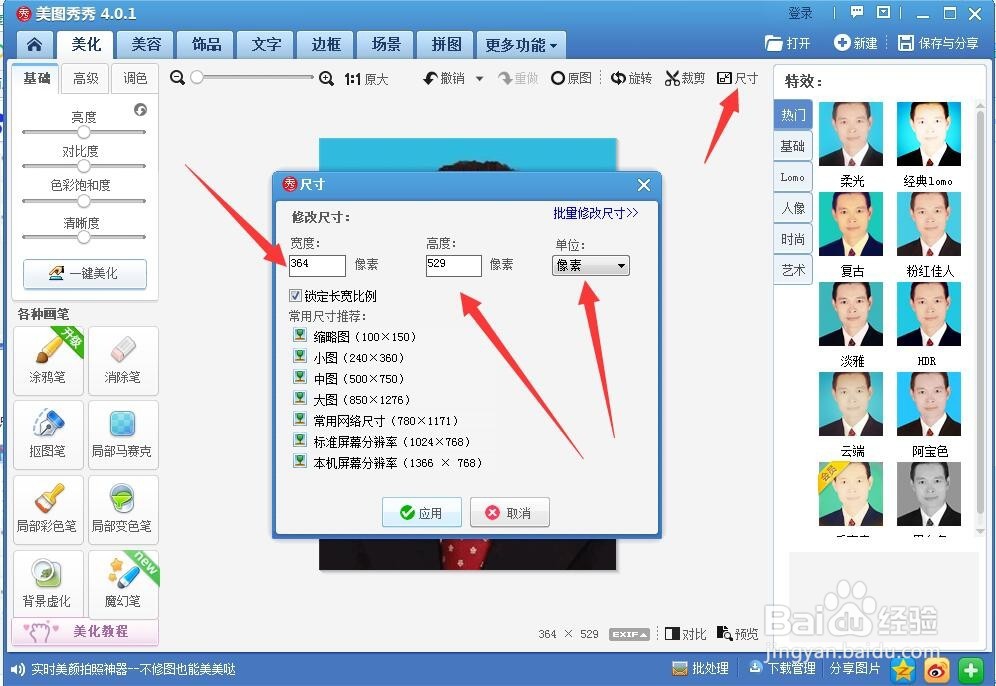The height and width of the screenshot is (686, 996).
Task: Create new image with 新建
Action: [856, 43]
